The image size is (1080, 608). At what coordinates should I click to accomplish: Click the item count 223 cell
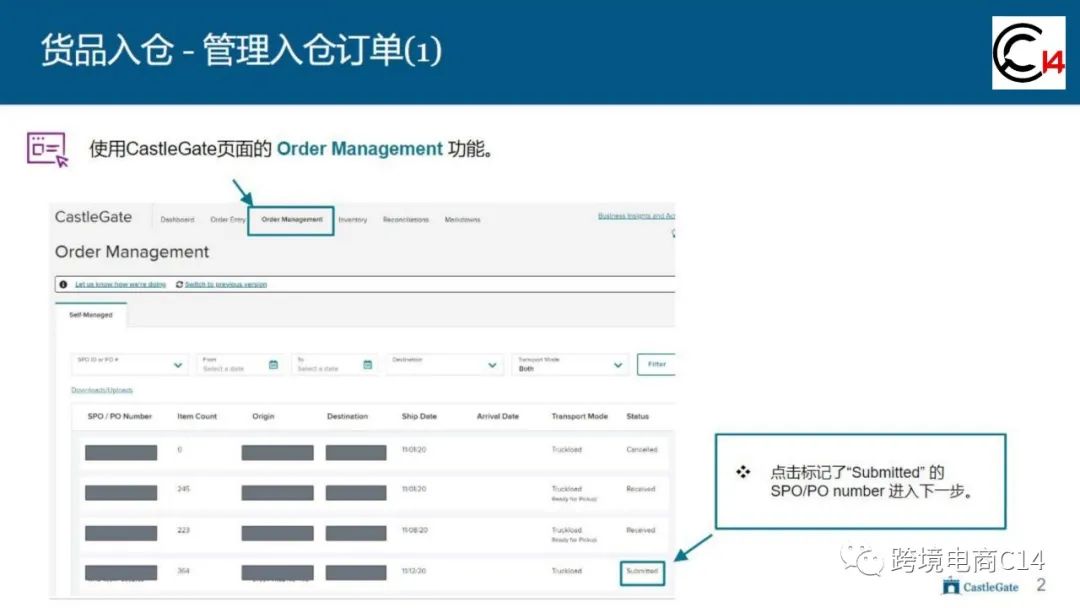[183, 530]
